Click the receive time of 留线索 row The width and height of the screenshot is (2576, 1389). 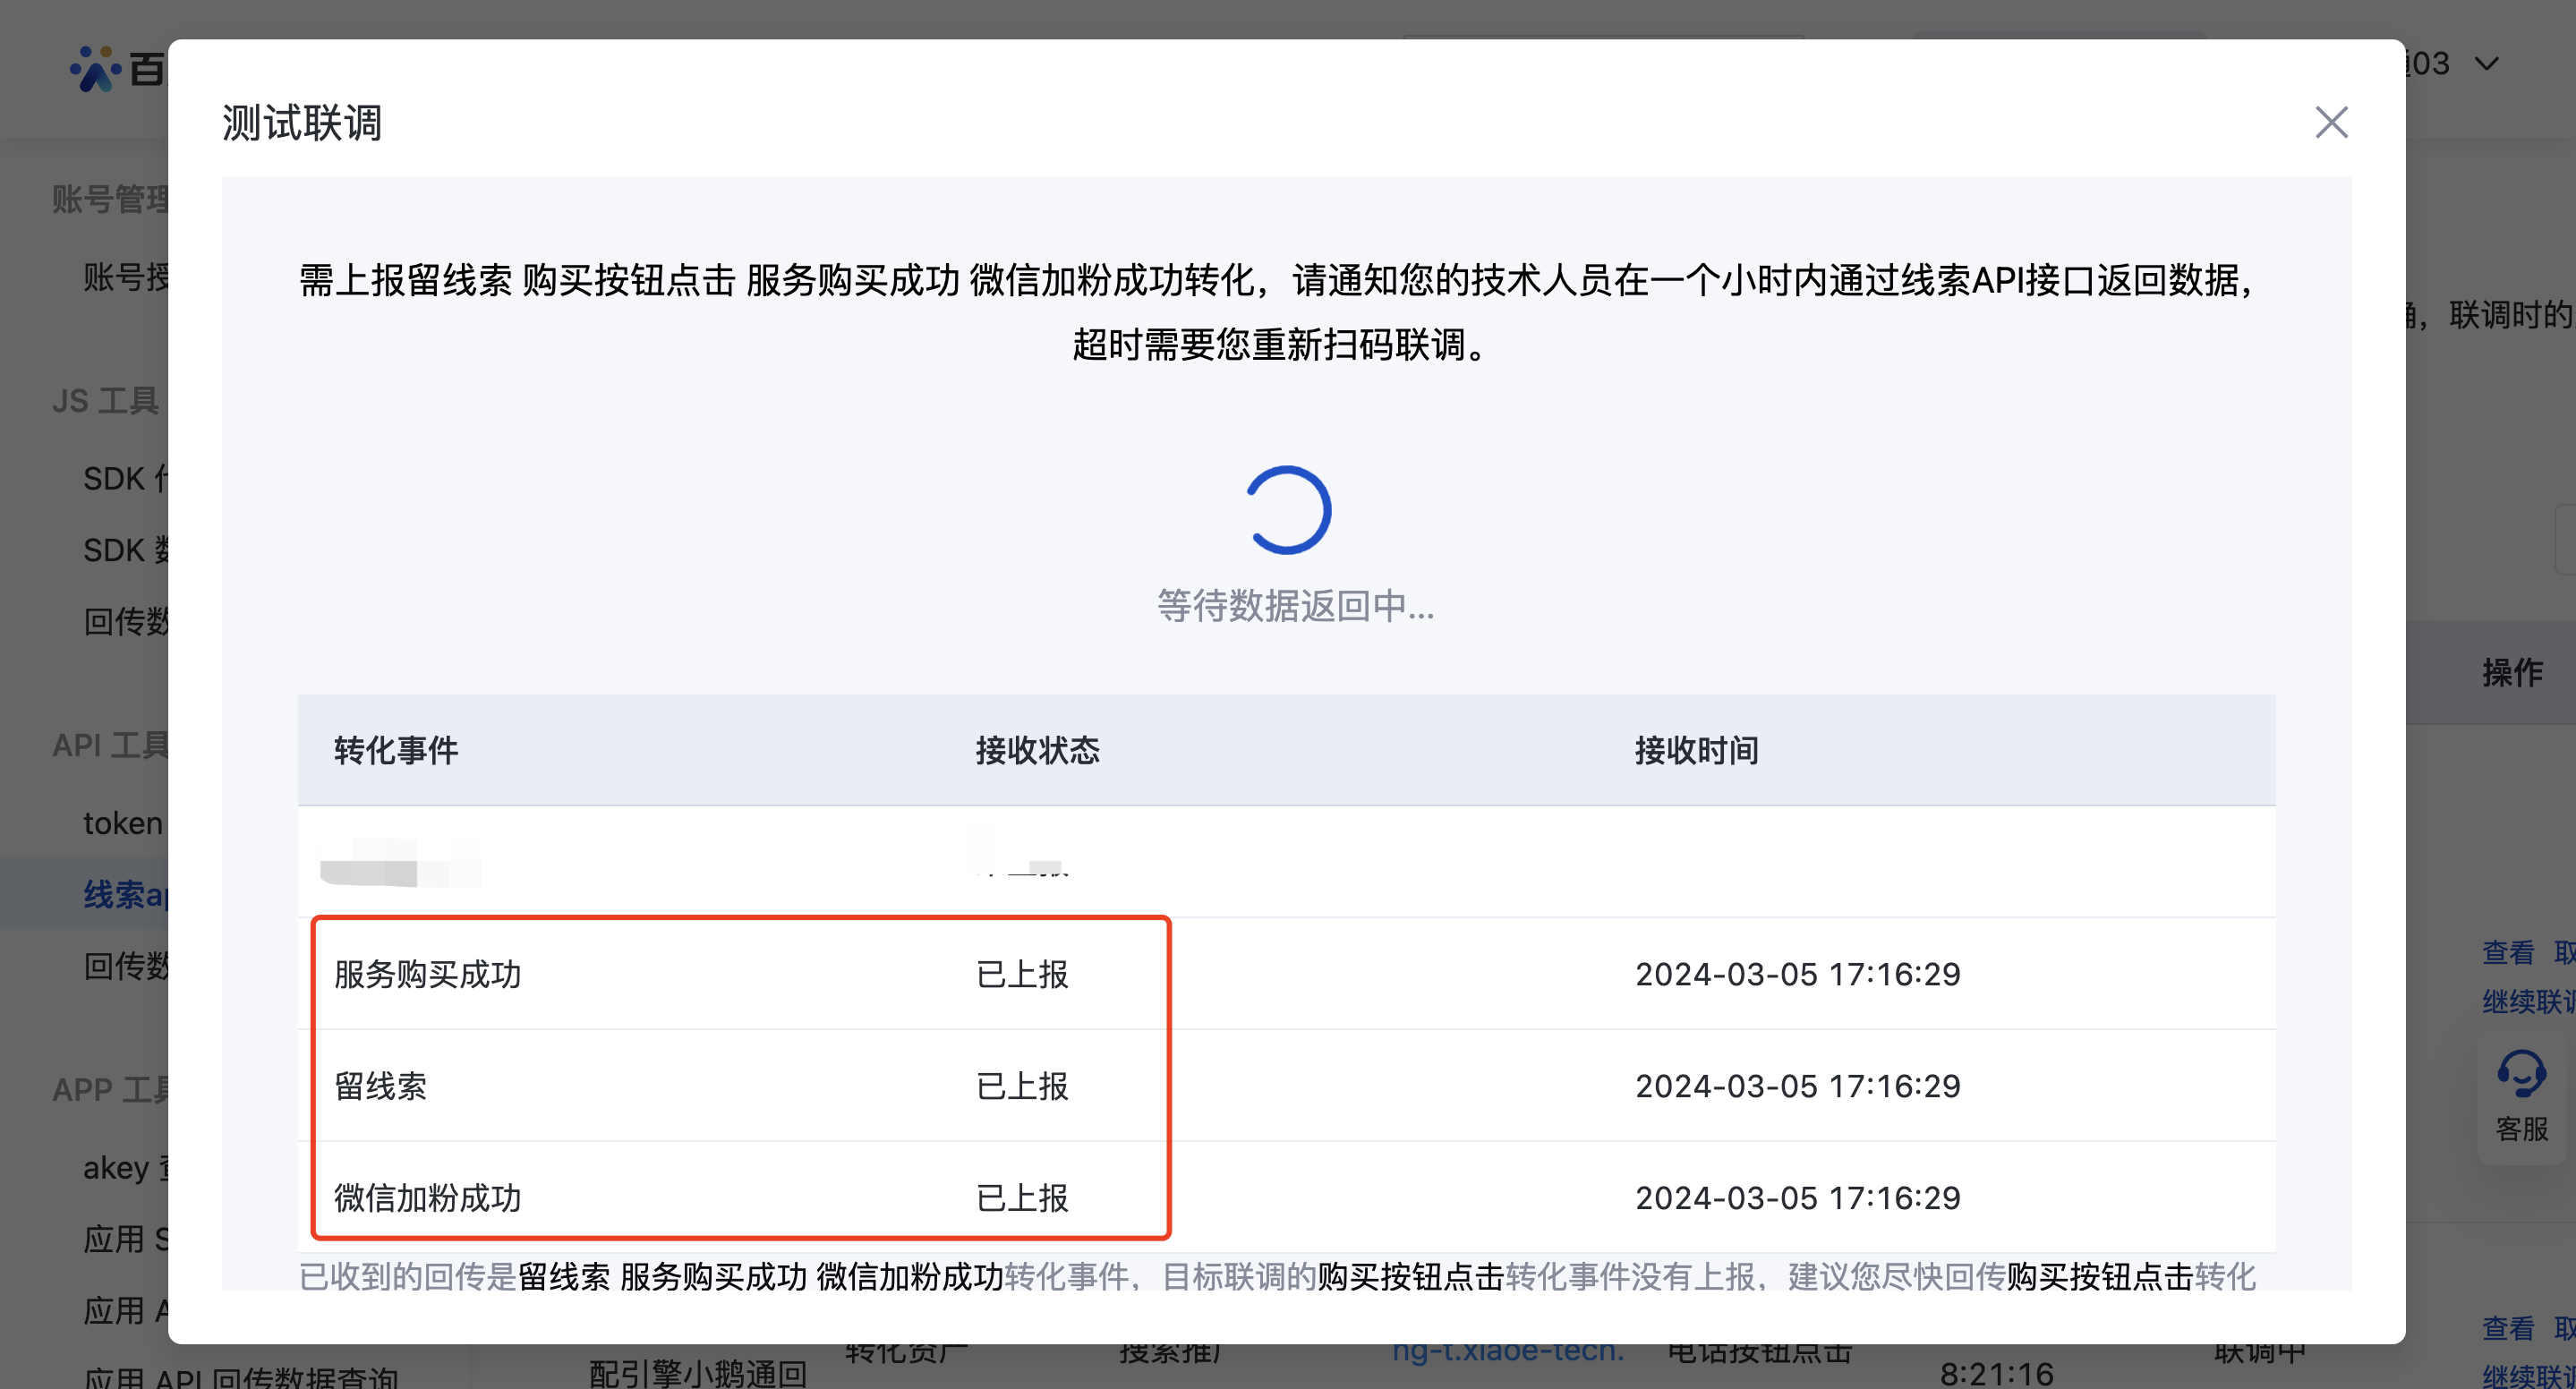click(1797, 1086)
